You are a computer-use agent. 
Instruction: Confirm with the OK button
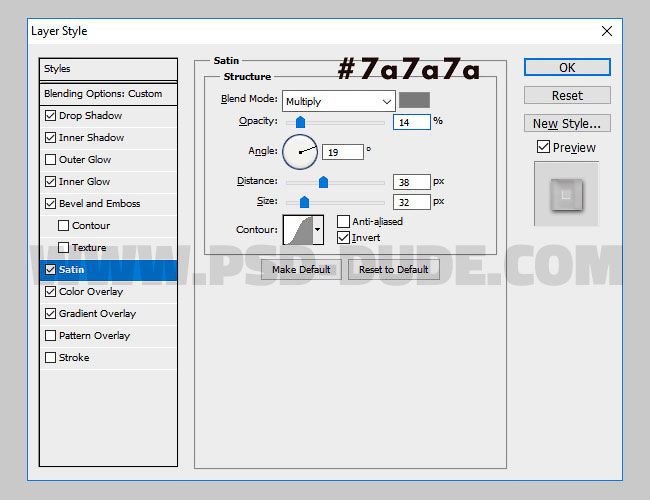(x=567, y=67)
